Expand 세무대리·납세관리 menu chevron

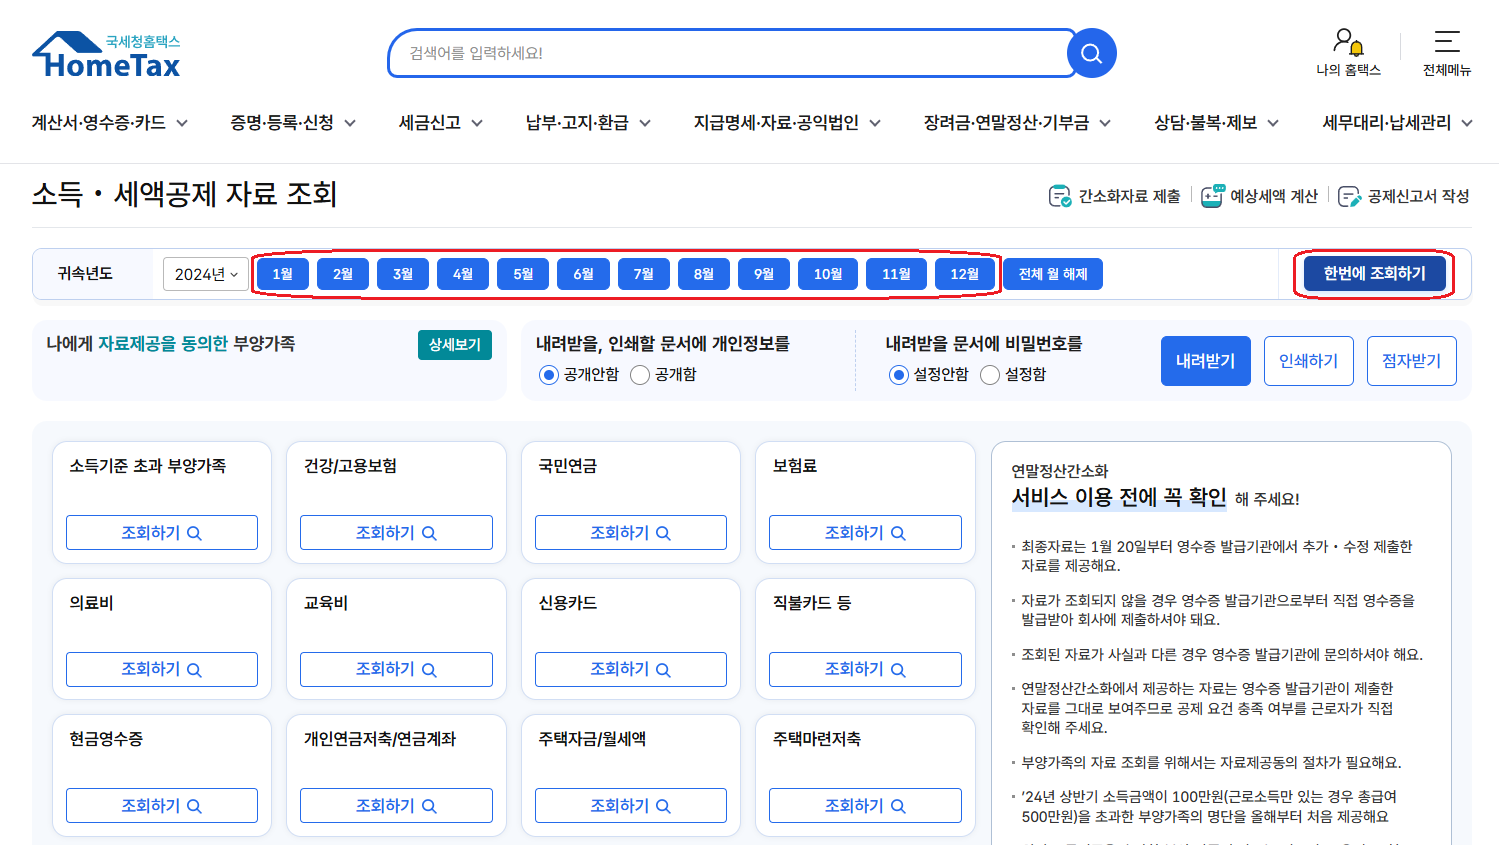(x=1467, y=123)
